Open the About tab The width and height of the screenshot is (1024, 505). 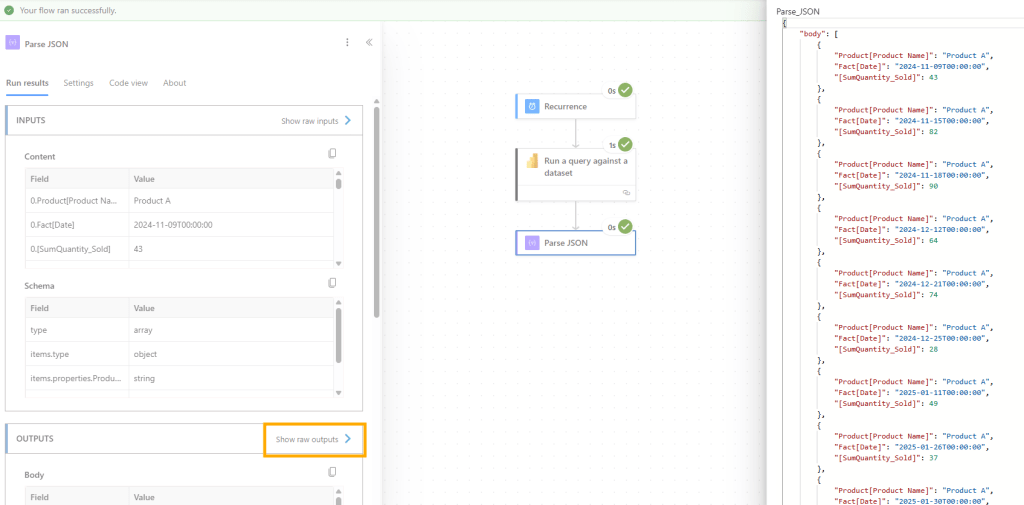pos(174,83)
